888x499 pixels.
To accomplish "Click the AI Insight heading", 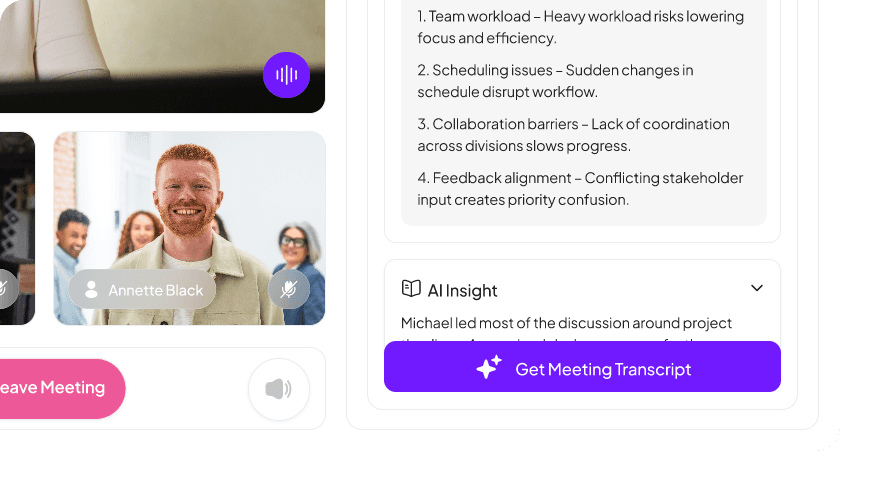I will (462, 291).
